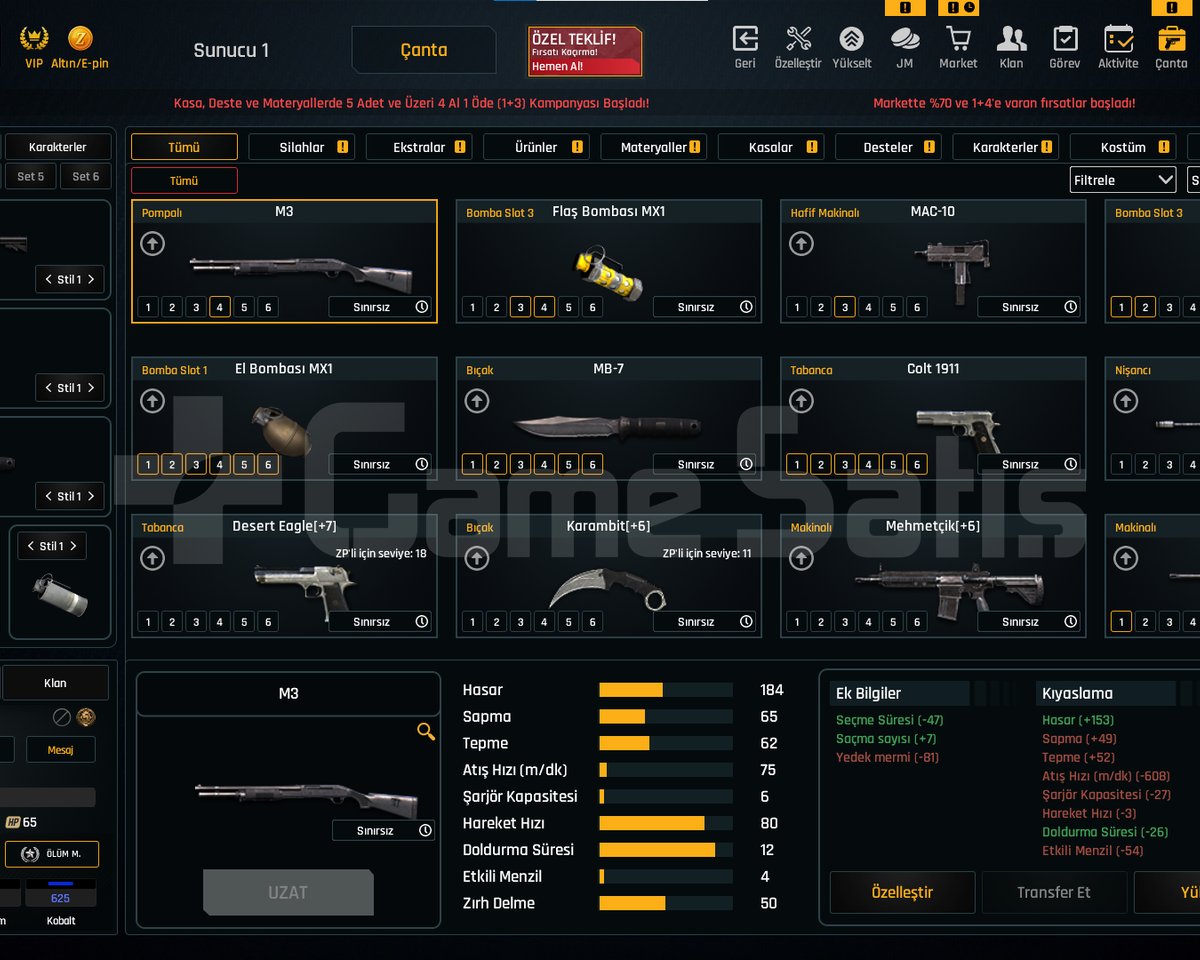
Task: Click the VIP crown icon
Action: click(x=35, y=46)
